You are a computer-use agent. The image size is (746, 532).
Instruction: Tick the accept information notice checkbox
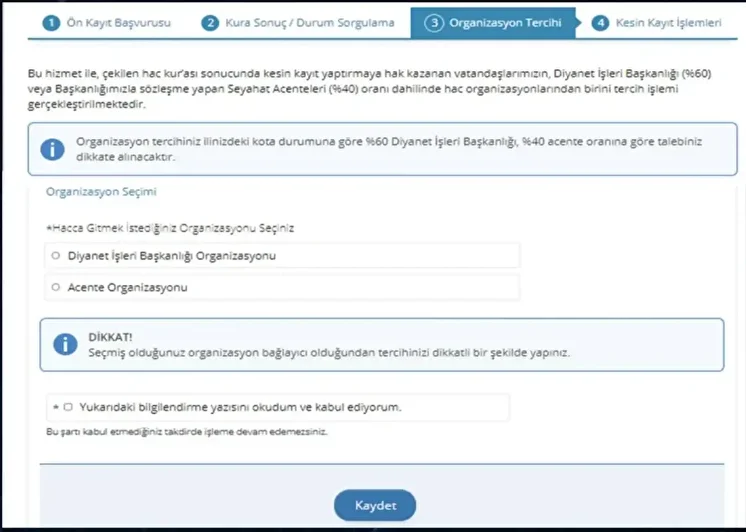[x=68, y=407]
